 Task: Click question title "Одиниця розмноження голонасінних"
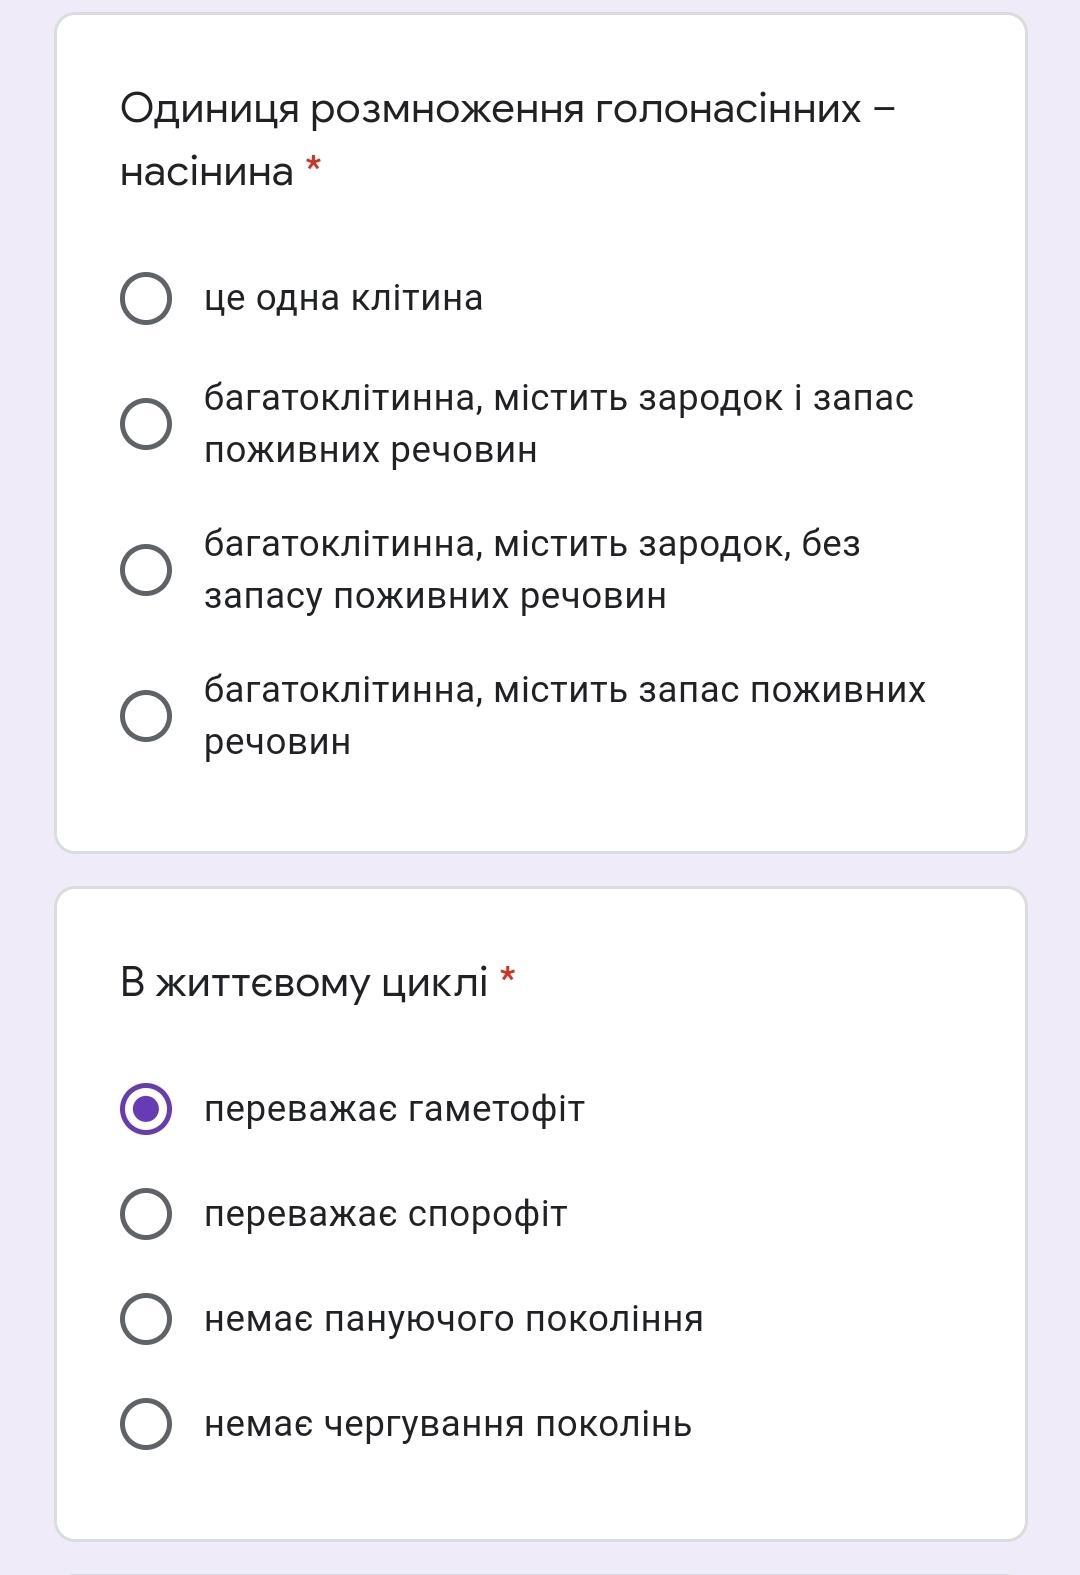tap(490, 108)
